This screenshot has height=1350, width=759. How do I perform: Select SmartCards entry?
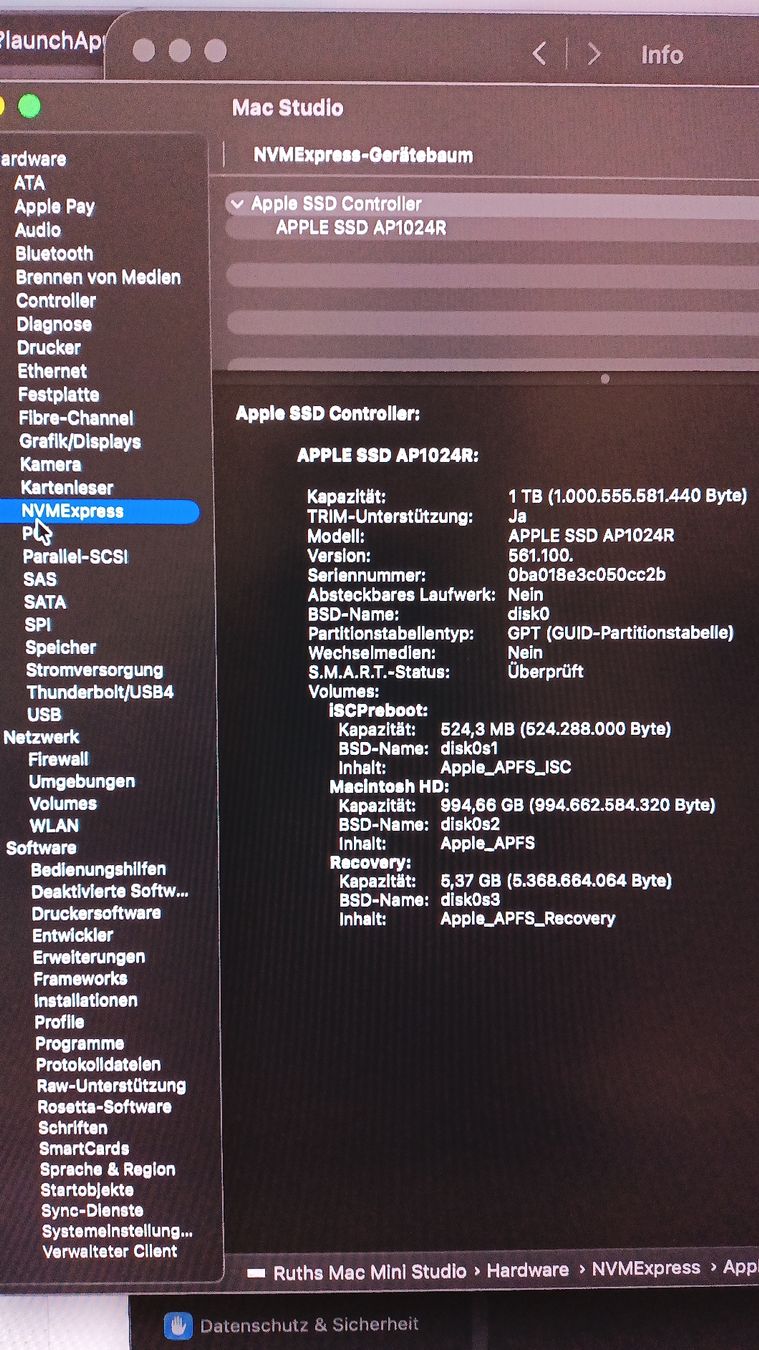point(84,1149)
